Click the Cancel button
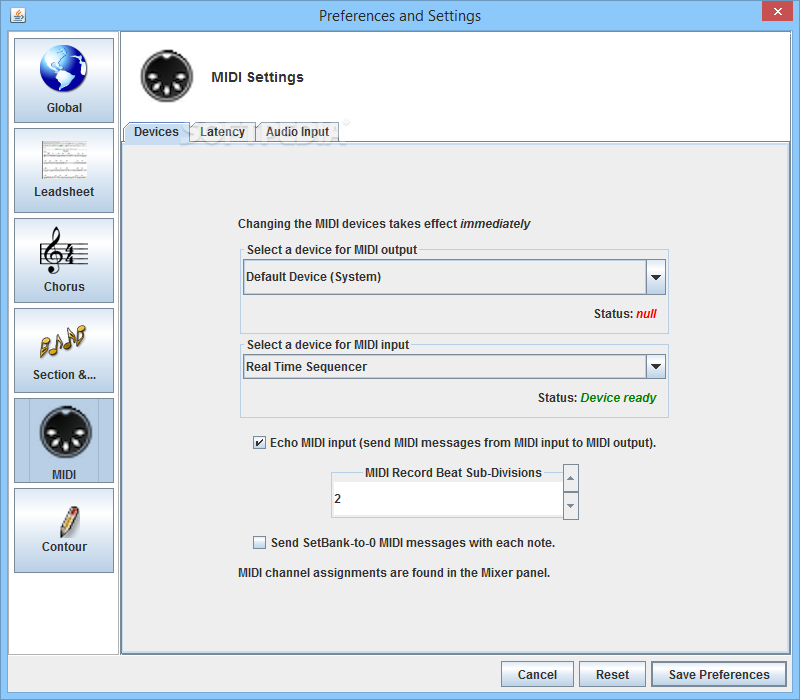Viewport: 800px width, 700px height. coord(537,674)
